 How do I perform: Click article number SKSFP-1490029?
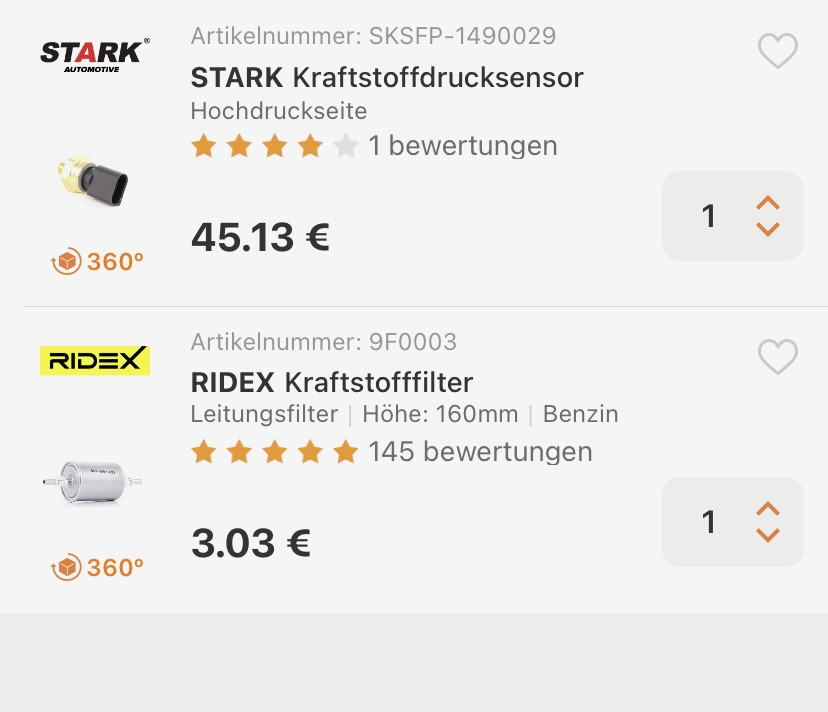point(370,35)
